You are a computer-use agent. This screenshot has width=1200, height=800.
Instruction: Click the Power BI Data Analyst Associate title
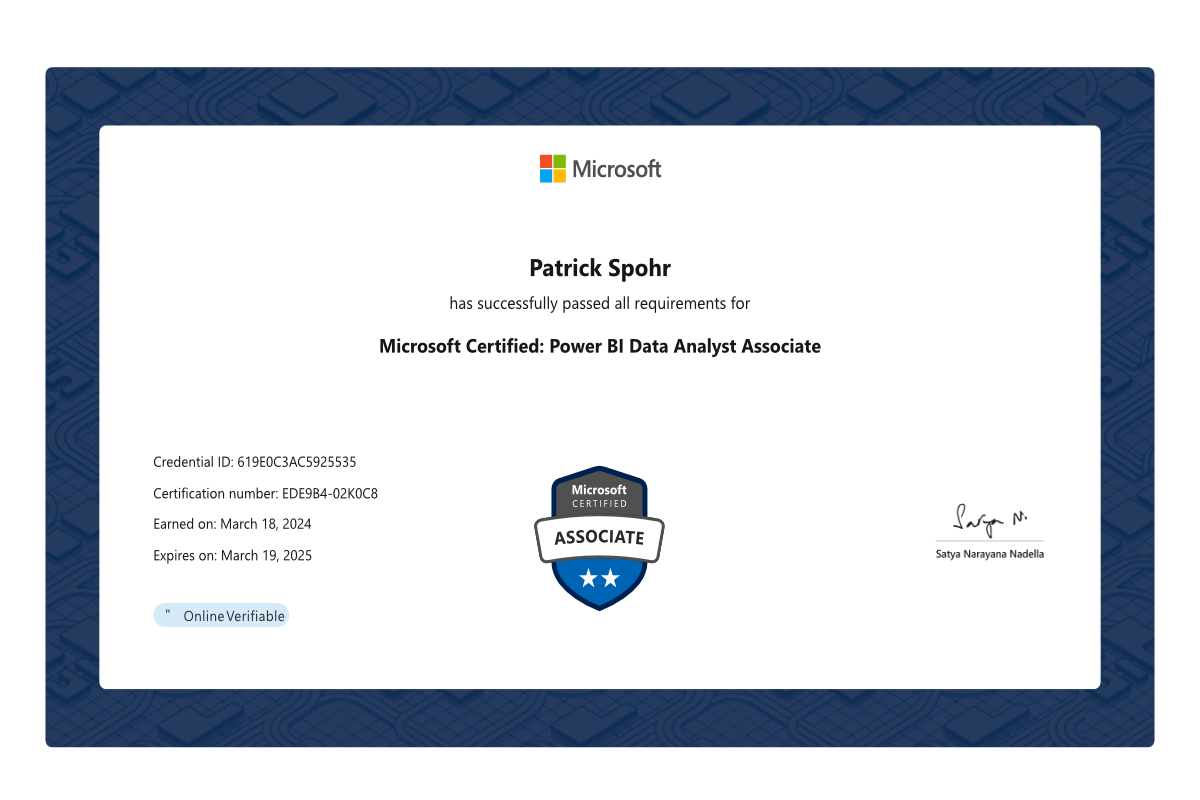tap(599, 347)
